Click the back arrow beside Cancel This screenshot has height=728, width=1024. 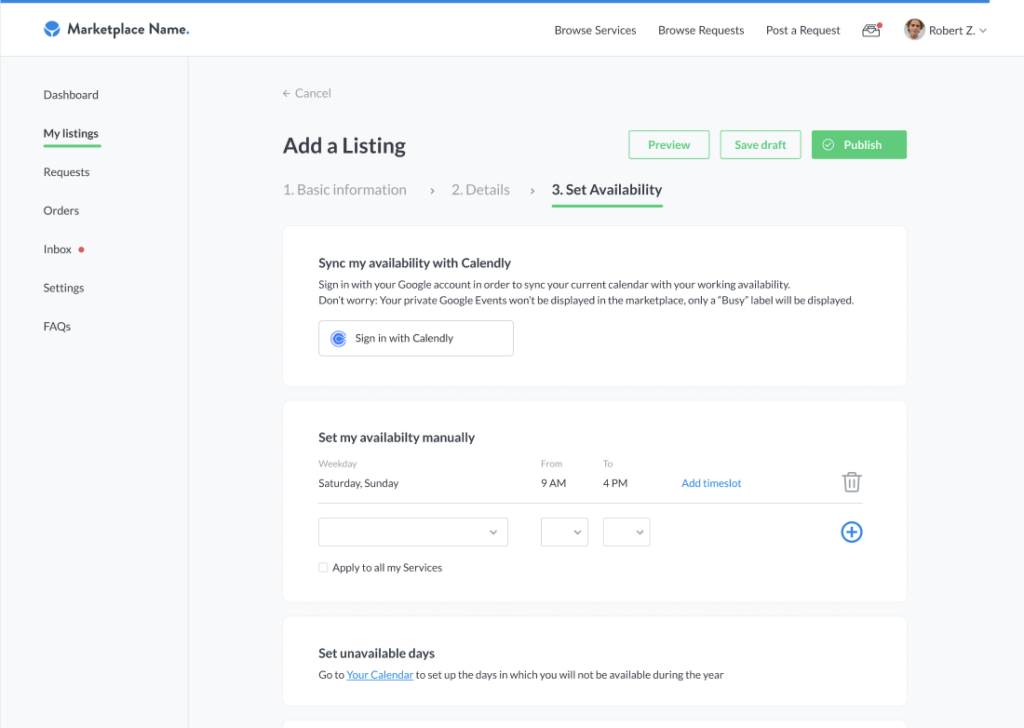tap(286, 93)
